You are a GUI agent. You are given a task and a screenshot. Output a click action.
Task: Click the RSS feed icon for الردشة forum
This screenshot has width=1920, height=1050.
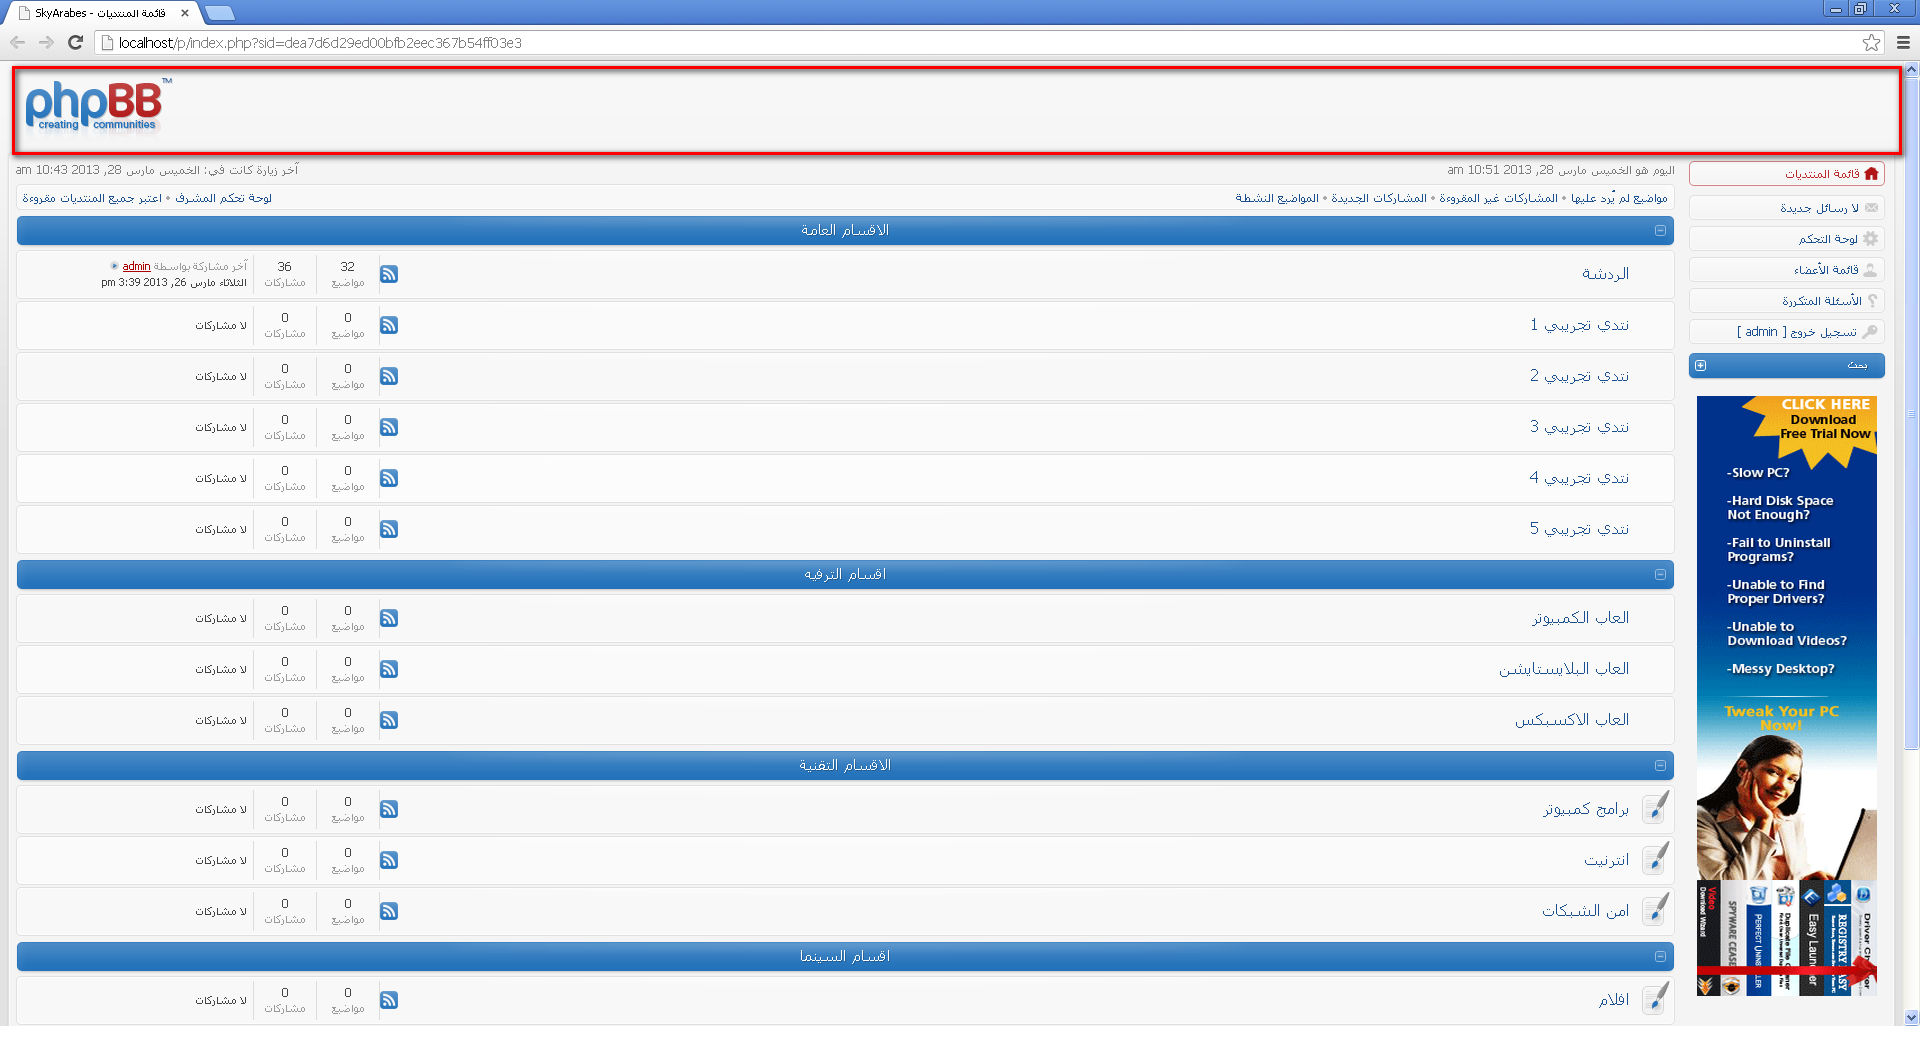(x=389, y=274)
